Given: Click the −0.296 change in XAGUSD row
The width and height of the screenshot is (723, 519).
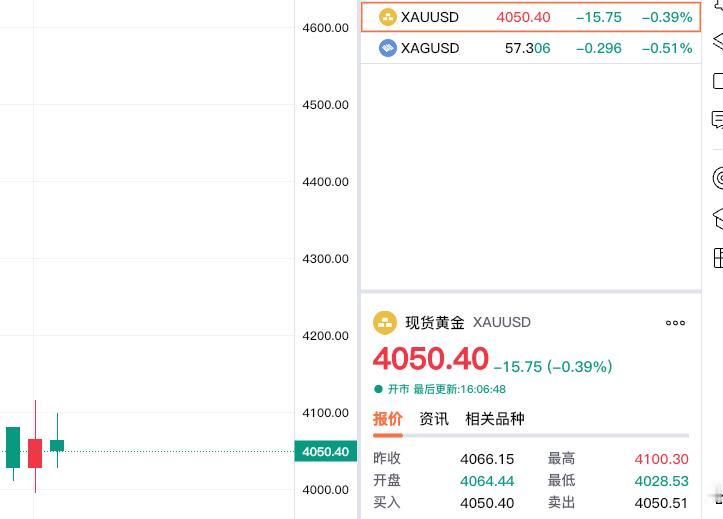Looking at the screenshot, I should (599, 48).
